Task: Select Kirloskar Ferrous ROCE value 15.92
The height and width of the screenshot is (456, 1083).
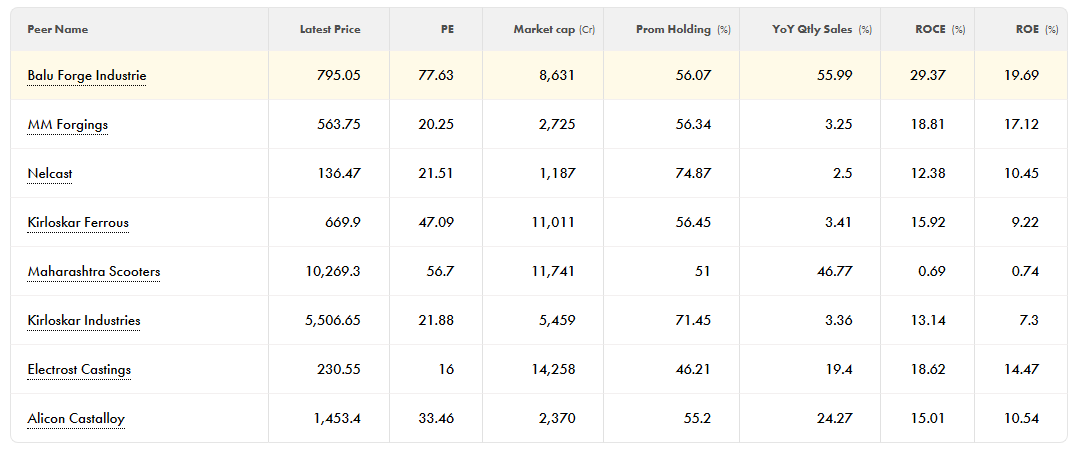Action: (928, 222)
